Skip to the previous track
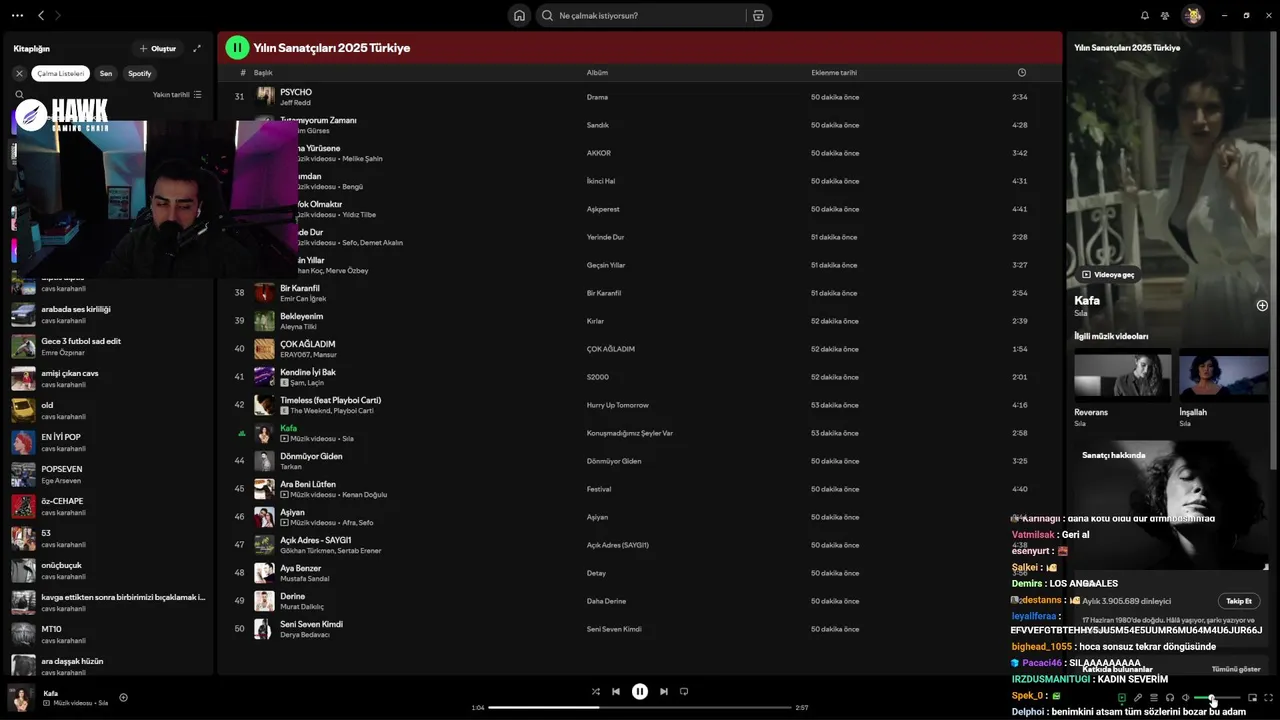 click(616, 691)
